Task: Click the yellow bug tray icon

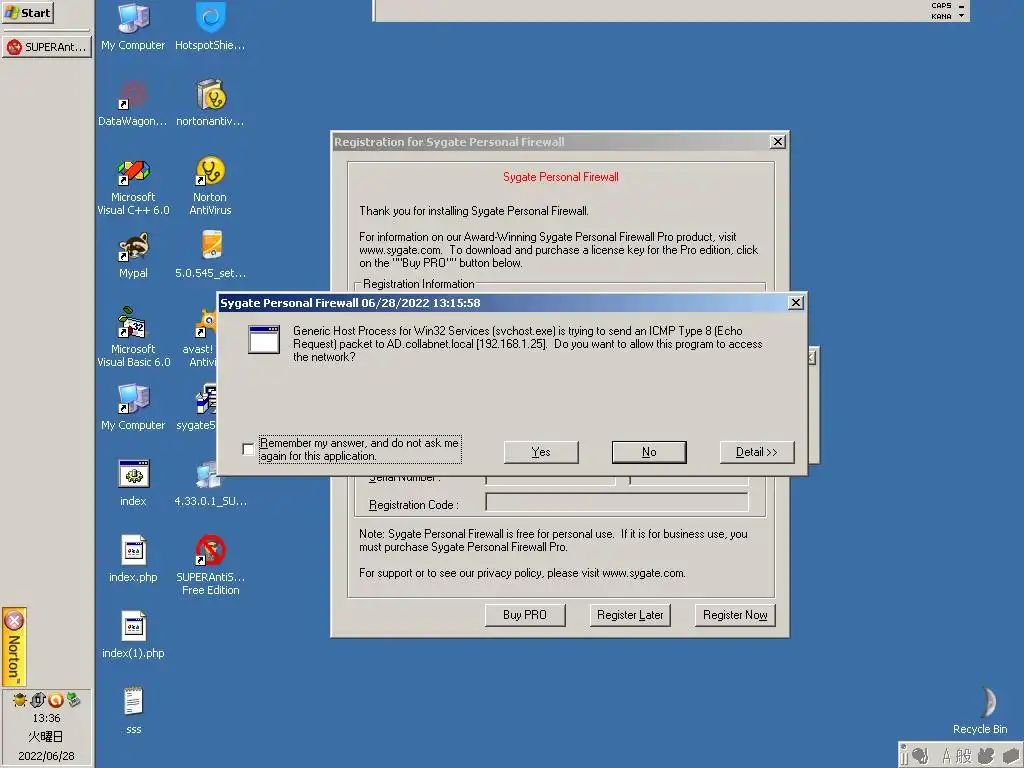Action: point(20,700)
